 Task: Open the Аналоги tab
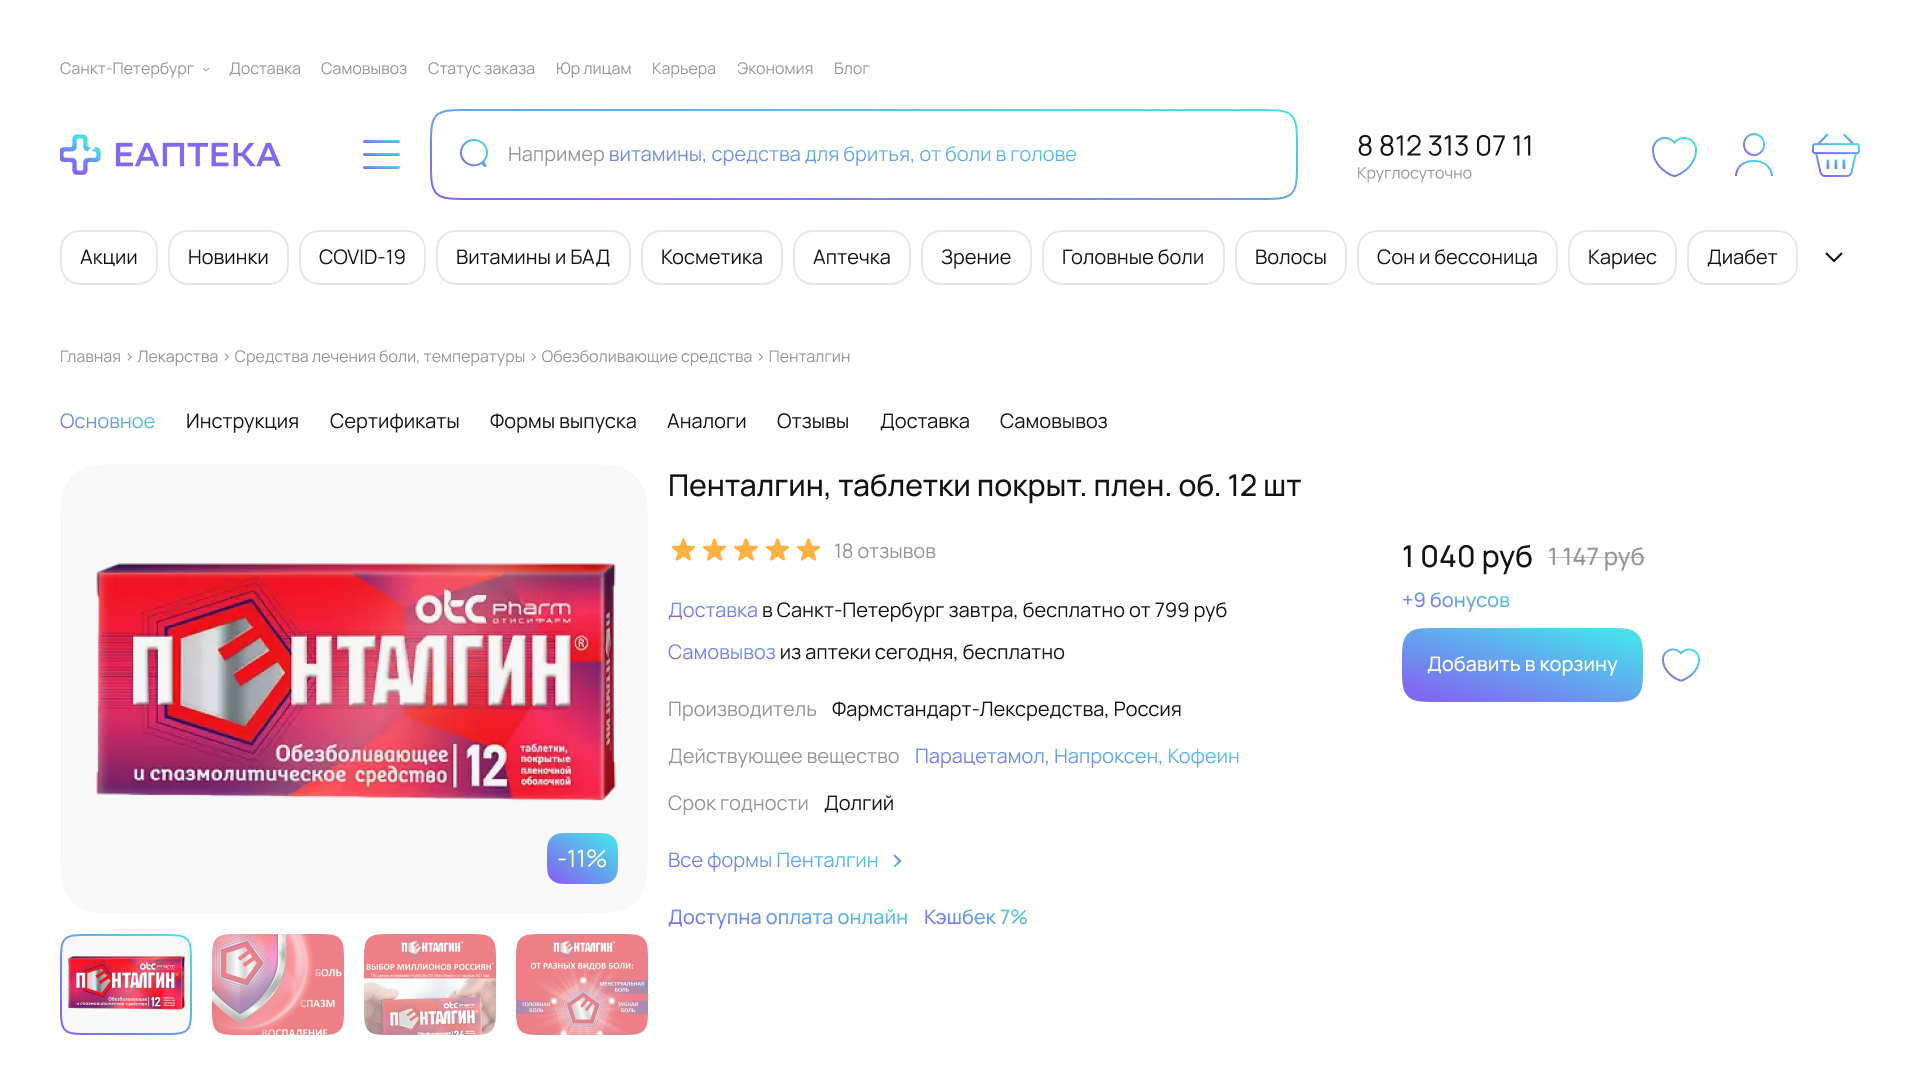click(706, 422)
